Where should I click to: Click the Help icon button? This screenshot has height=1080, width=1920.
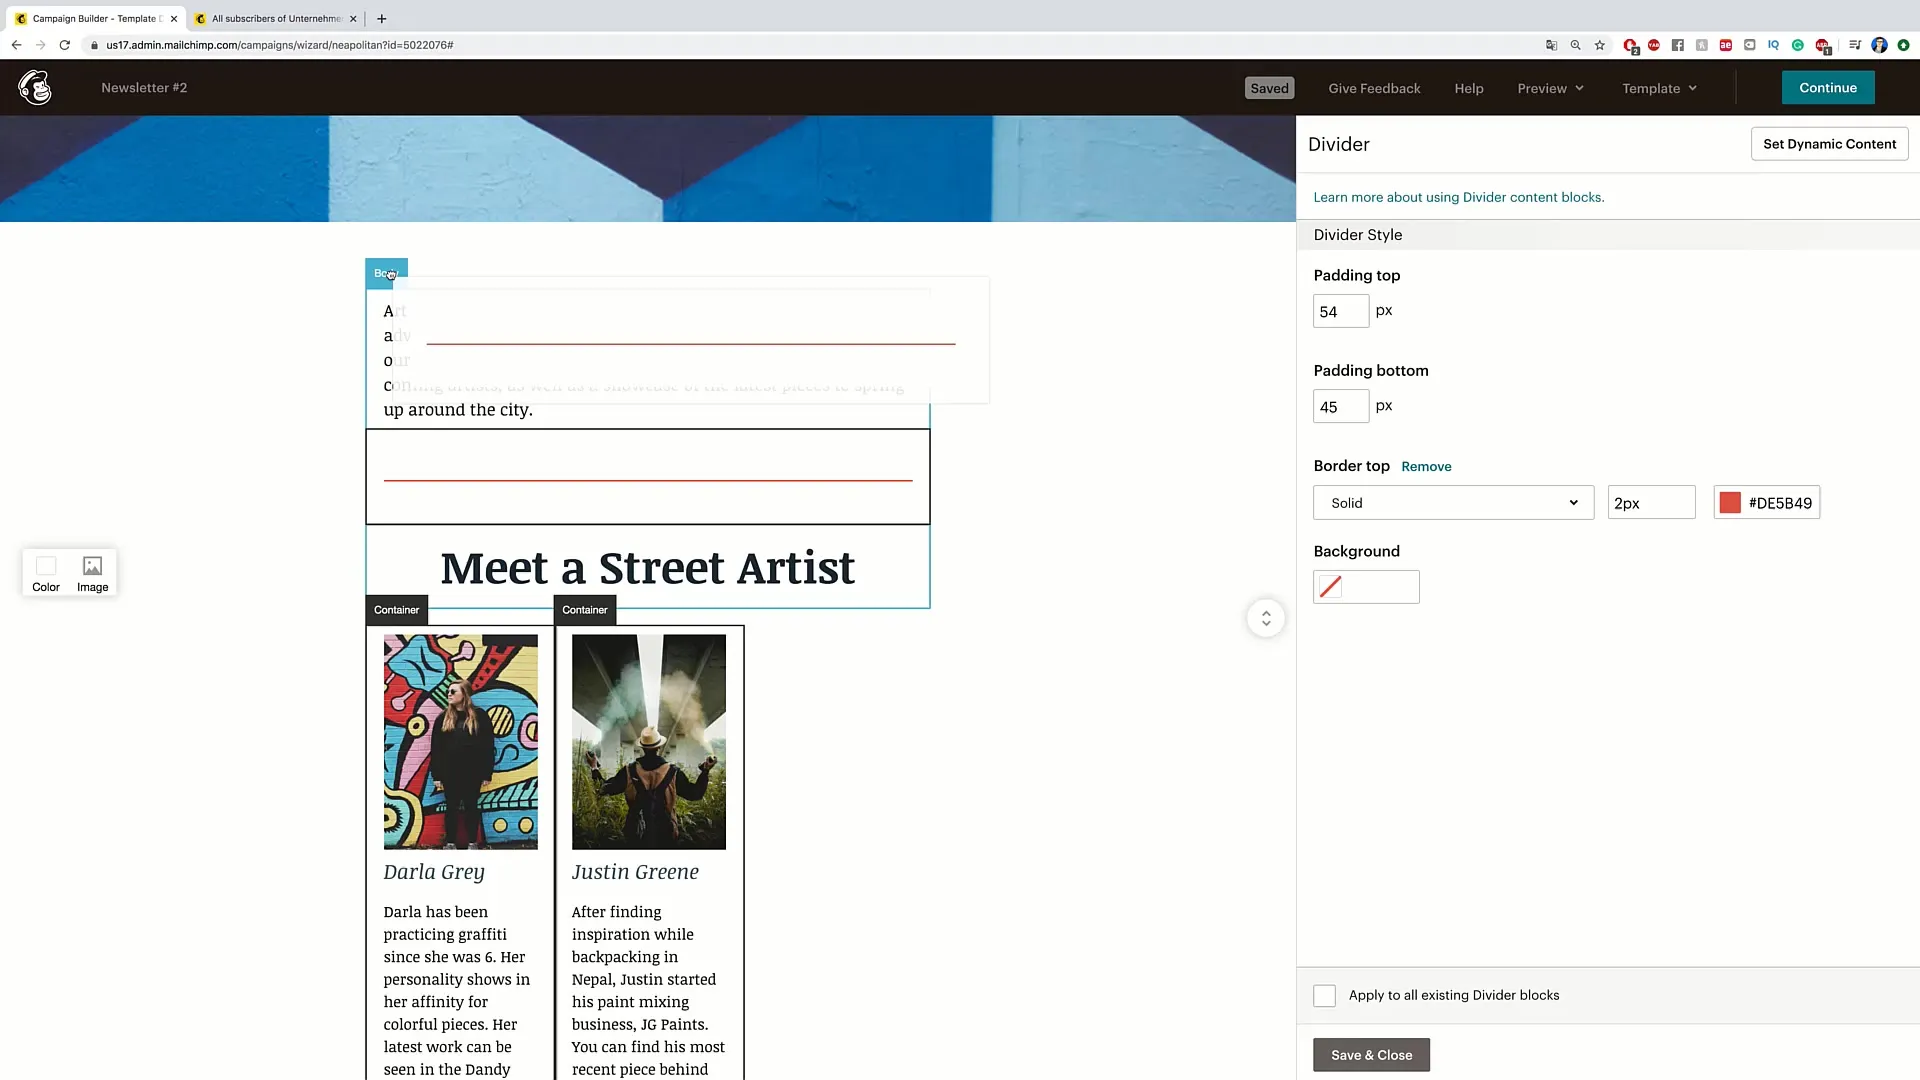point(1468,87)
